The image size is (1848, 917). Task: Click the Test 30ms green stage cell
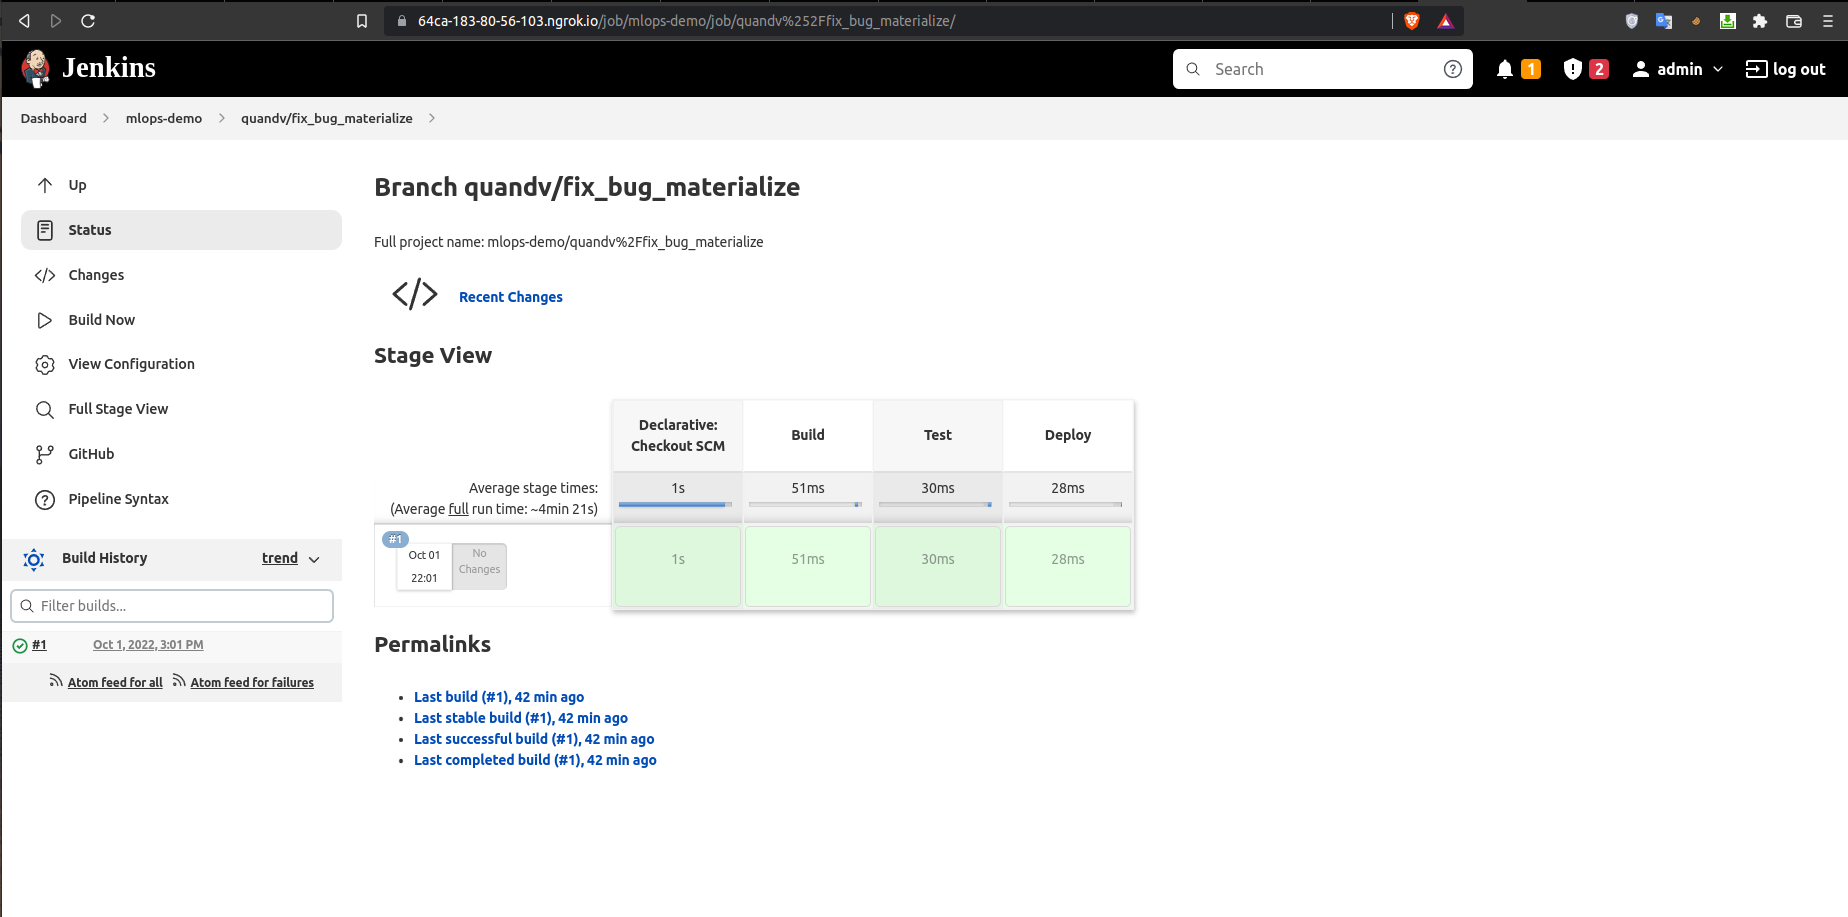[x=938, y=566]
